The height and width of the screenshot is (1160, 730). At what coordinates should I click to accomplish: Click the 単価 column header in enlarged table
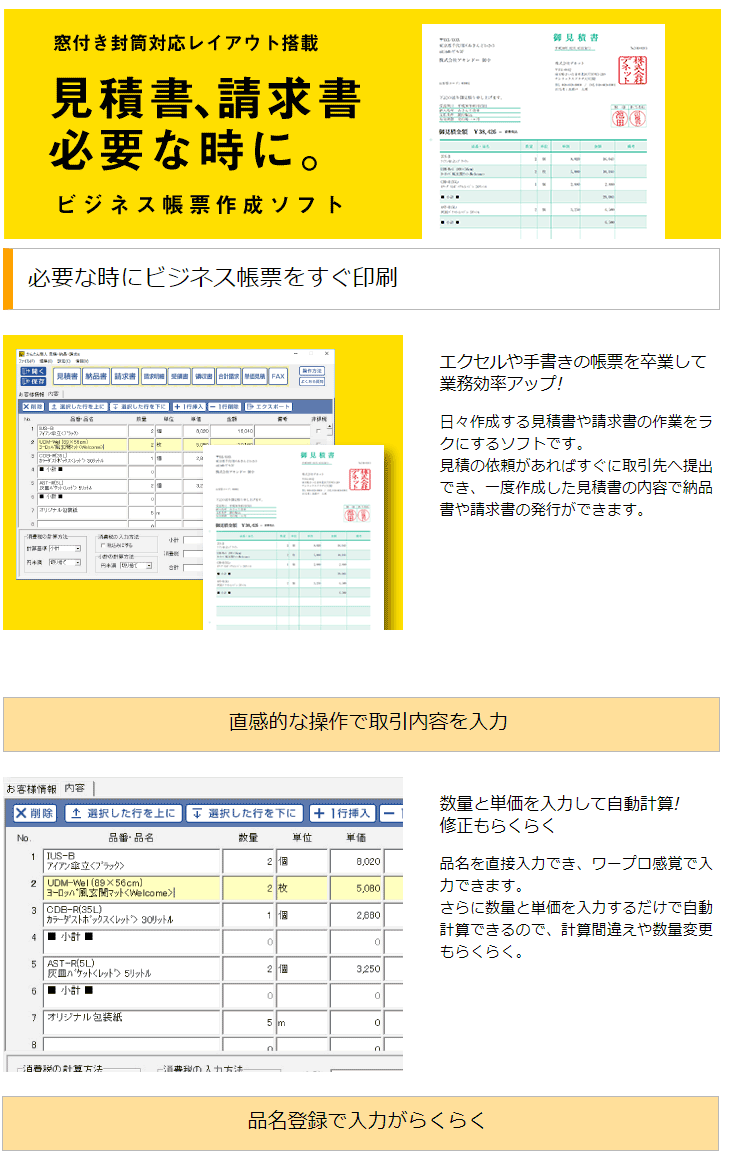356,837
